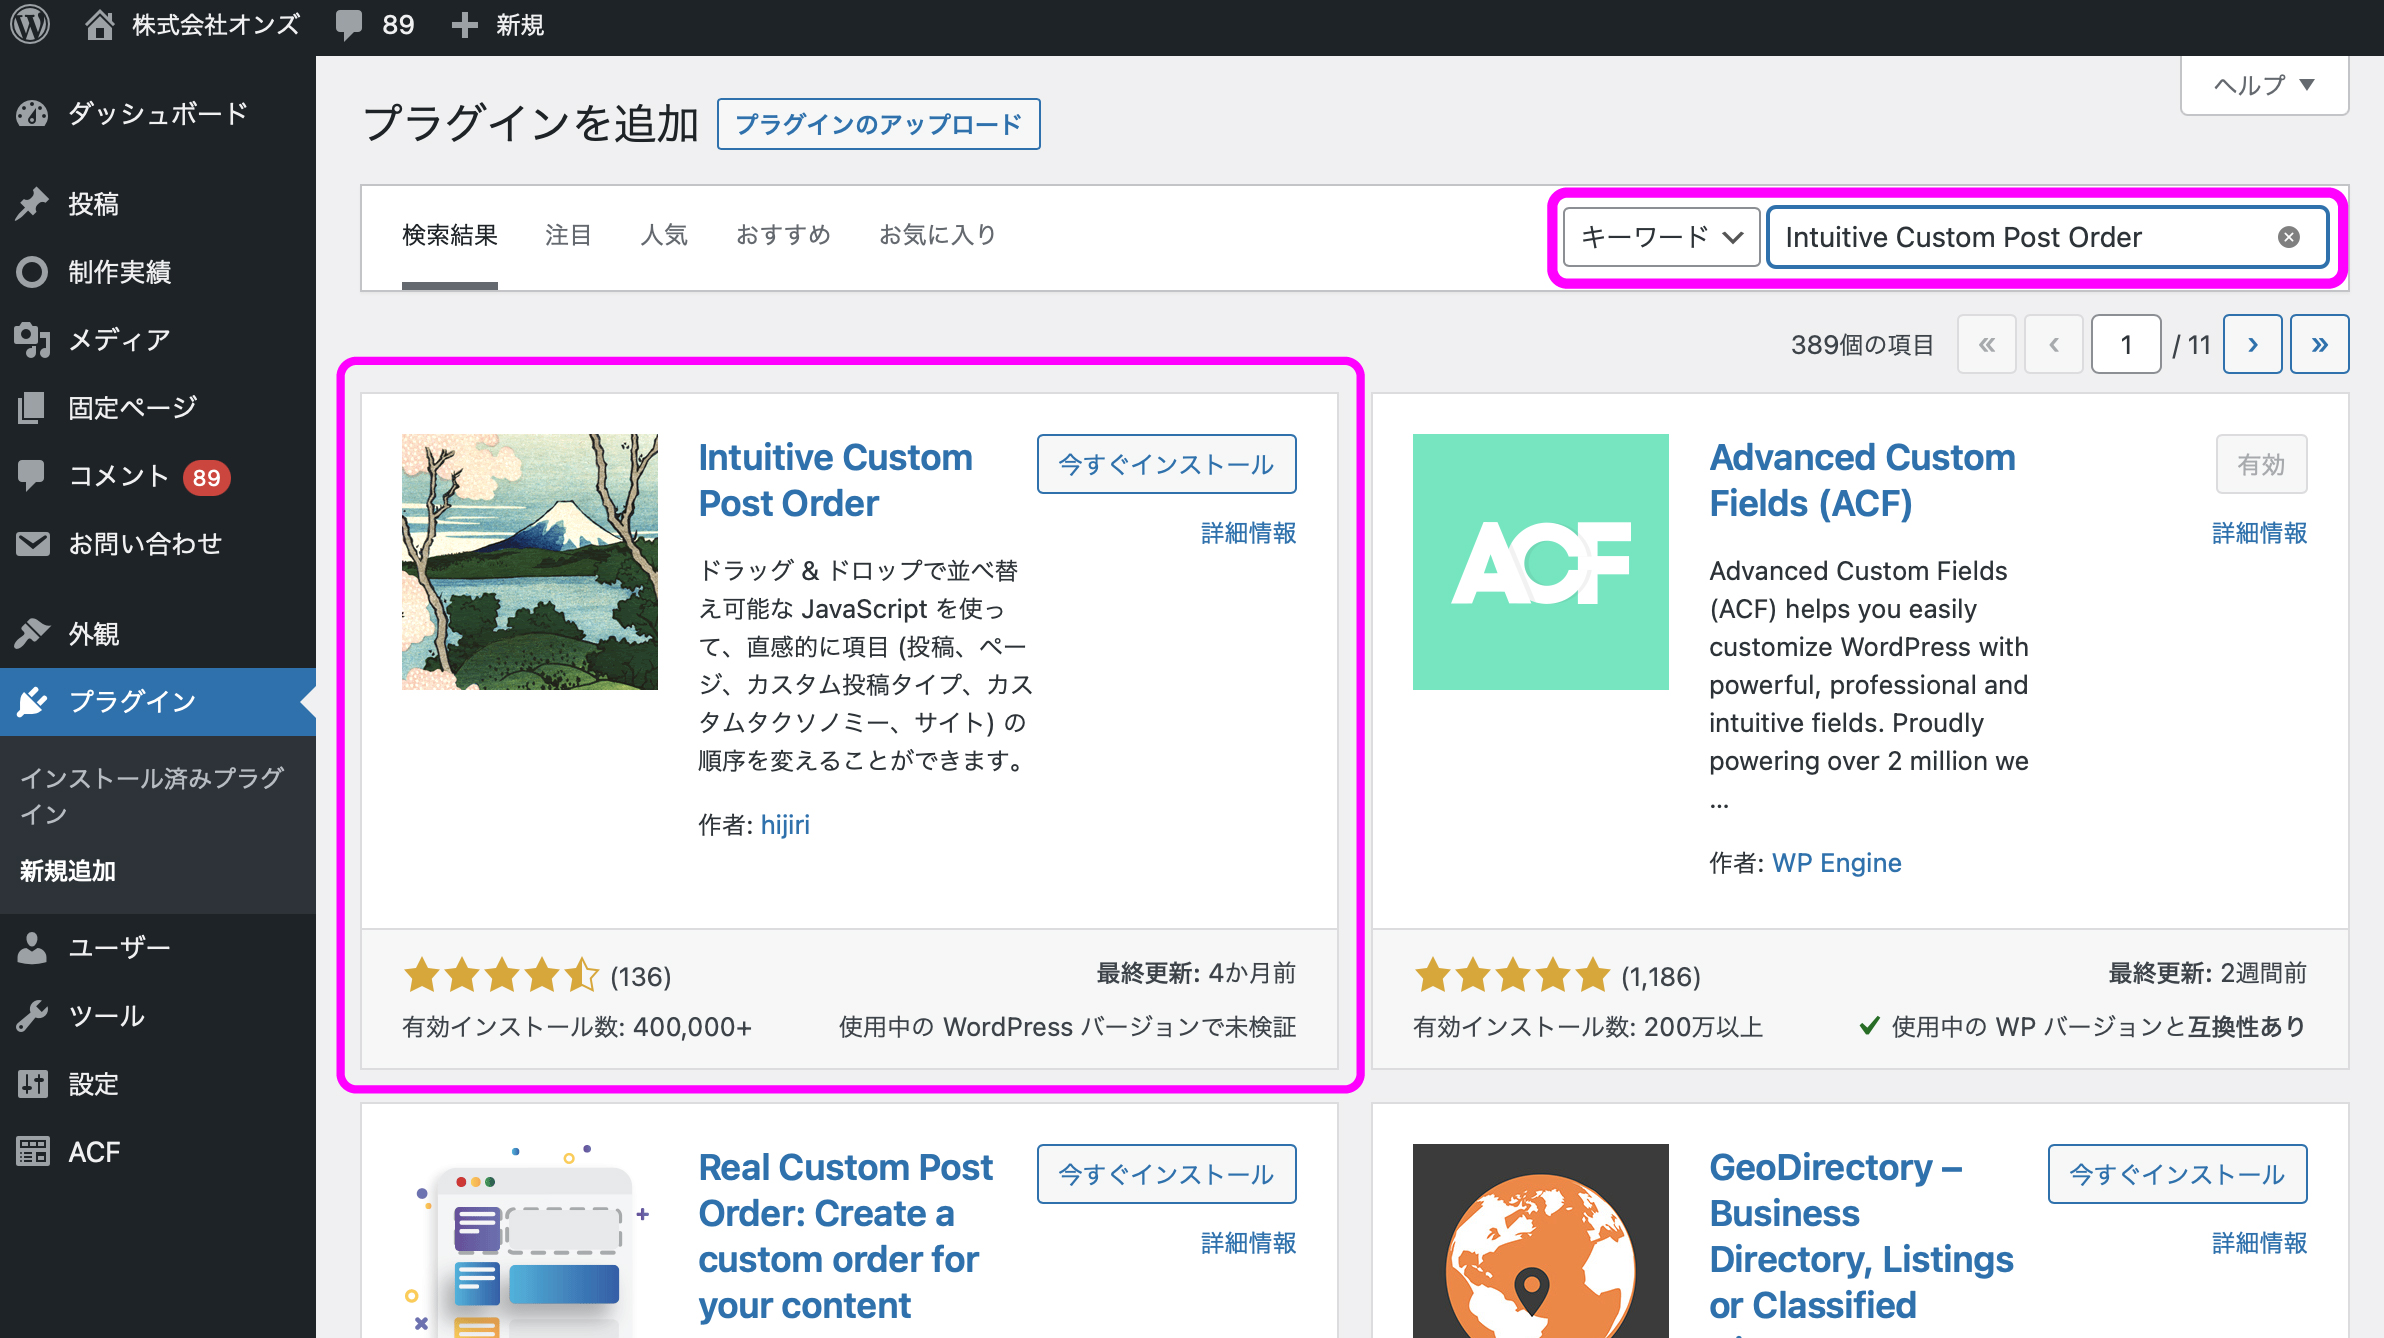Select the 検索結果 tab
The height and width of the screenshot is (1338, 2384).
(450, 235)
